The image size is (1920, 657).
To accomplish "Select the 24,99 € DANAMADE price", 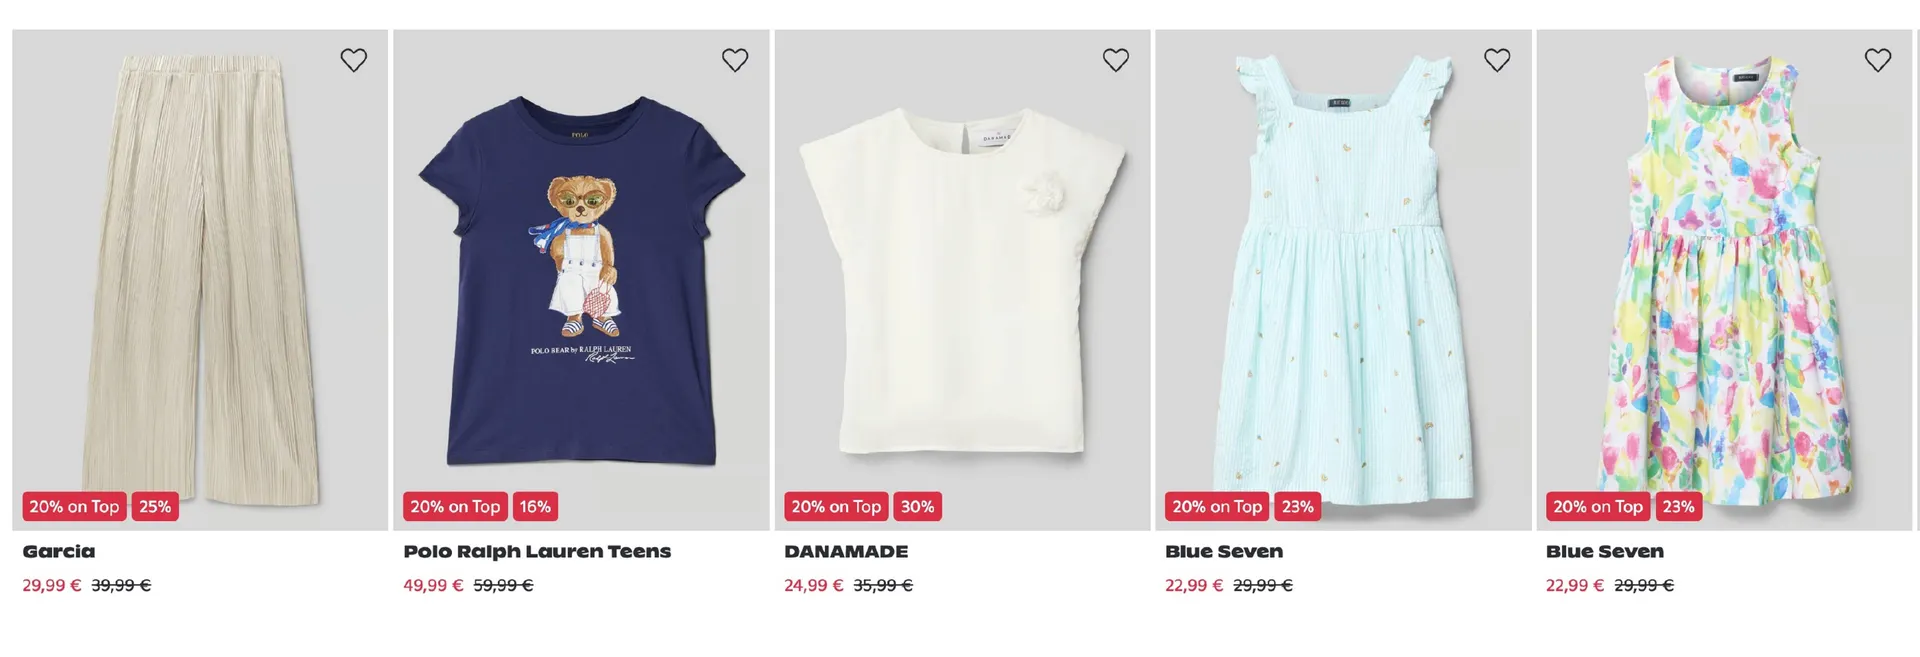I will tap(814, 586).
